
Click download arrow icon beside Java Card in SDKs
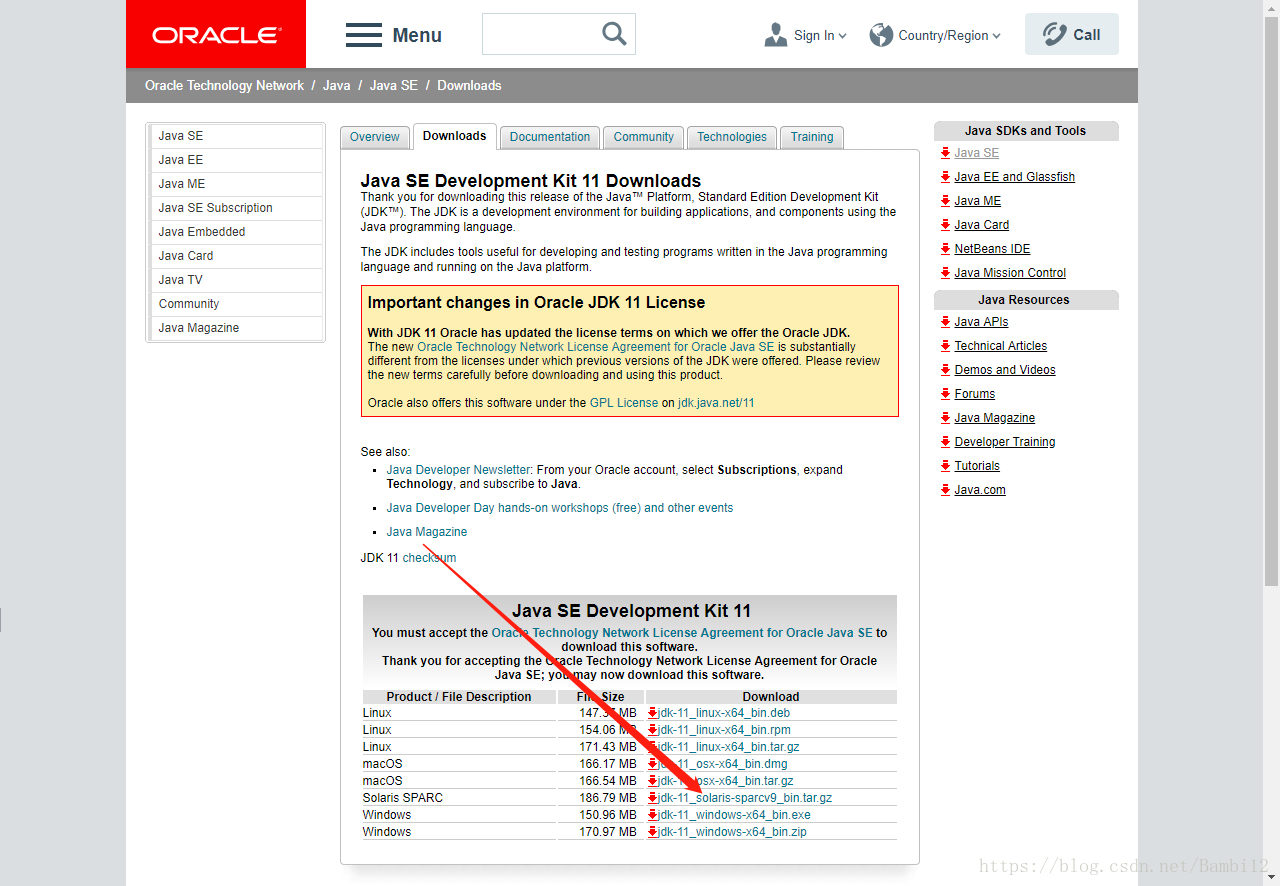(x=945, y=225)
